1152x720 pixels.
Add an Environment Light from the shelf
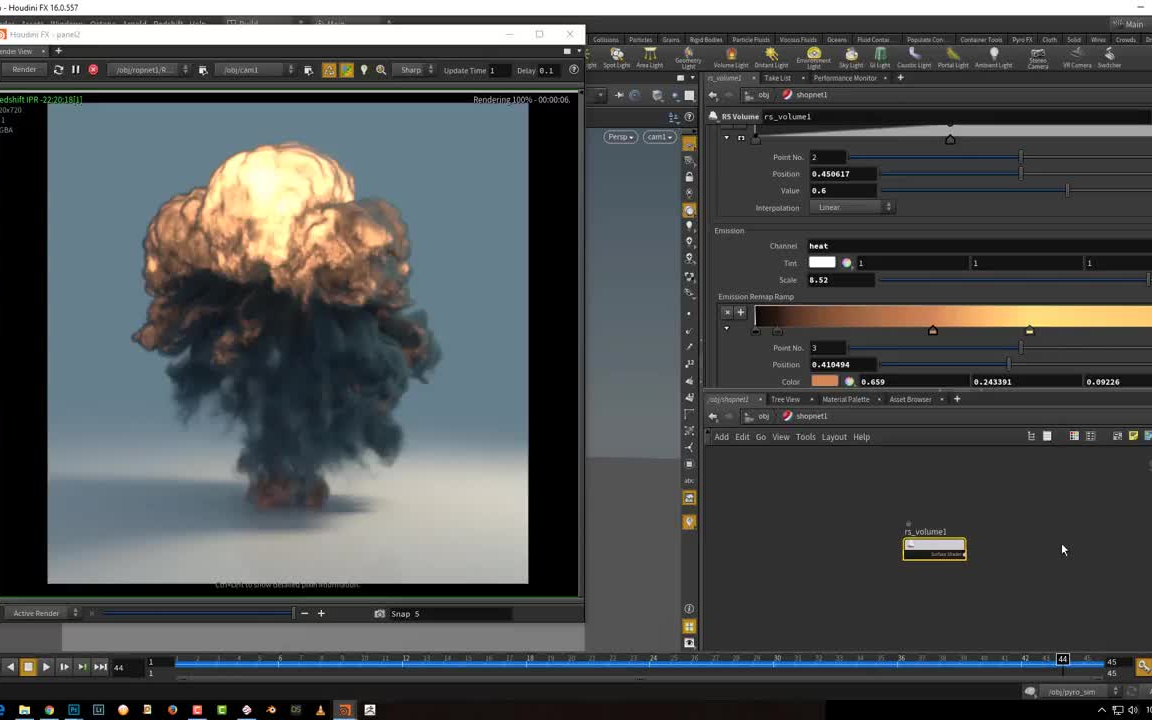[813, 58]
